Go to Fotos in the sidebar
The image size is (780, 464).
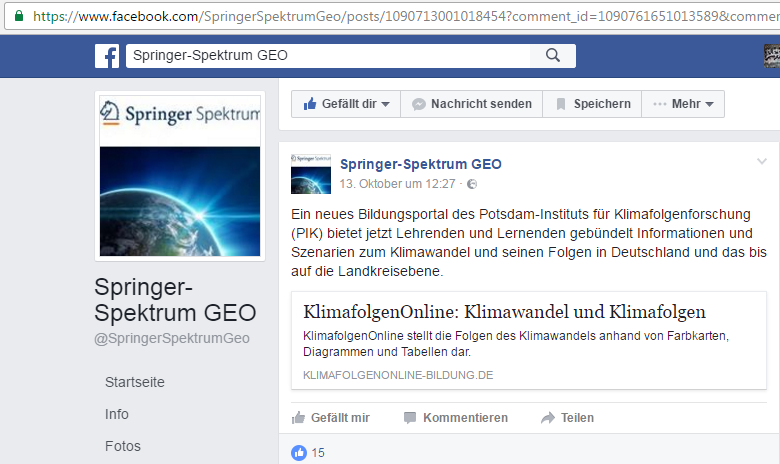pos(123,446)
